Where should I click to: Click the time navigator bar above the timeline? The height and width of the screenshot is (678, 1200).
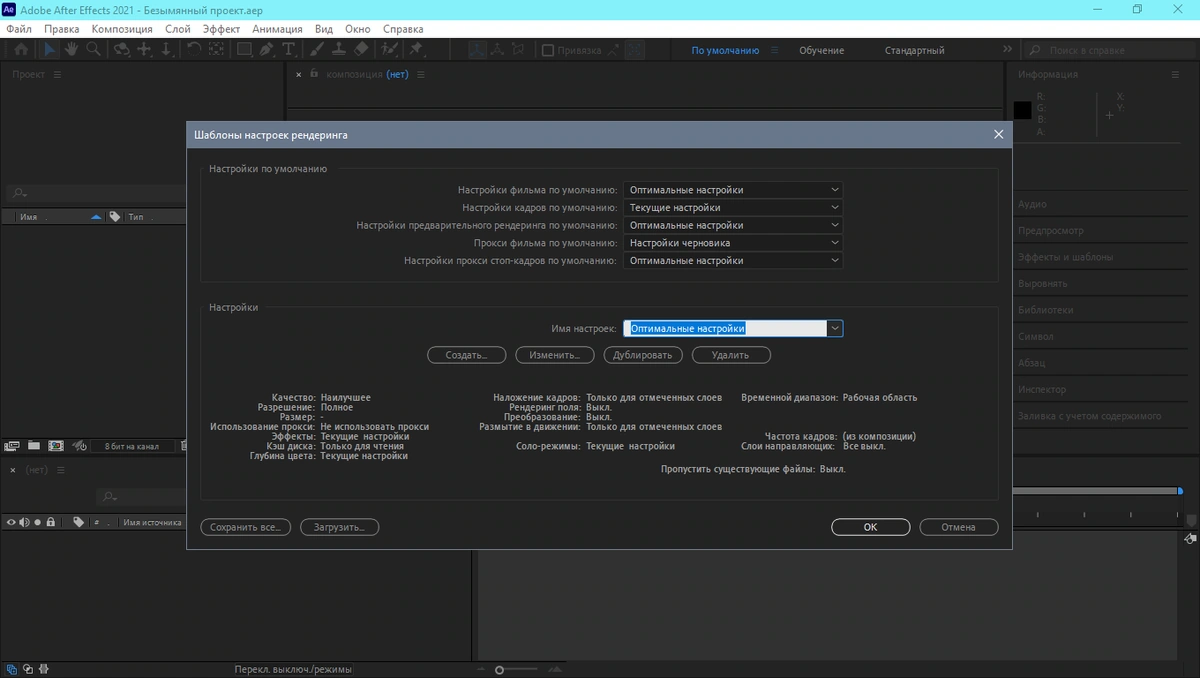(x=1096, y=491)
